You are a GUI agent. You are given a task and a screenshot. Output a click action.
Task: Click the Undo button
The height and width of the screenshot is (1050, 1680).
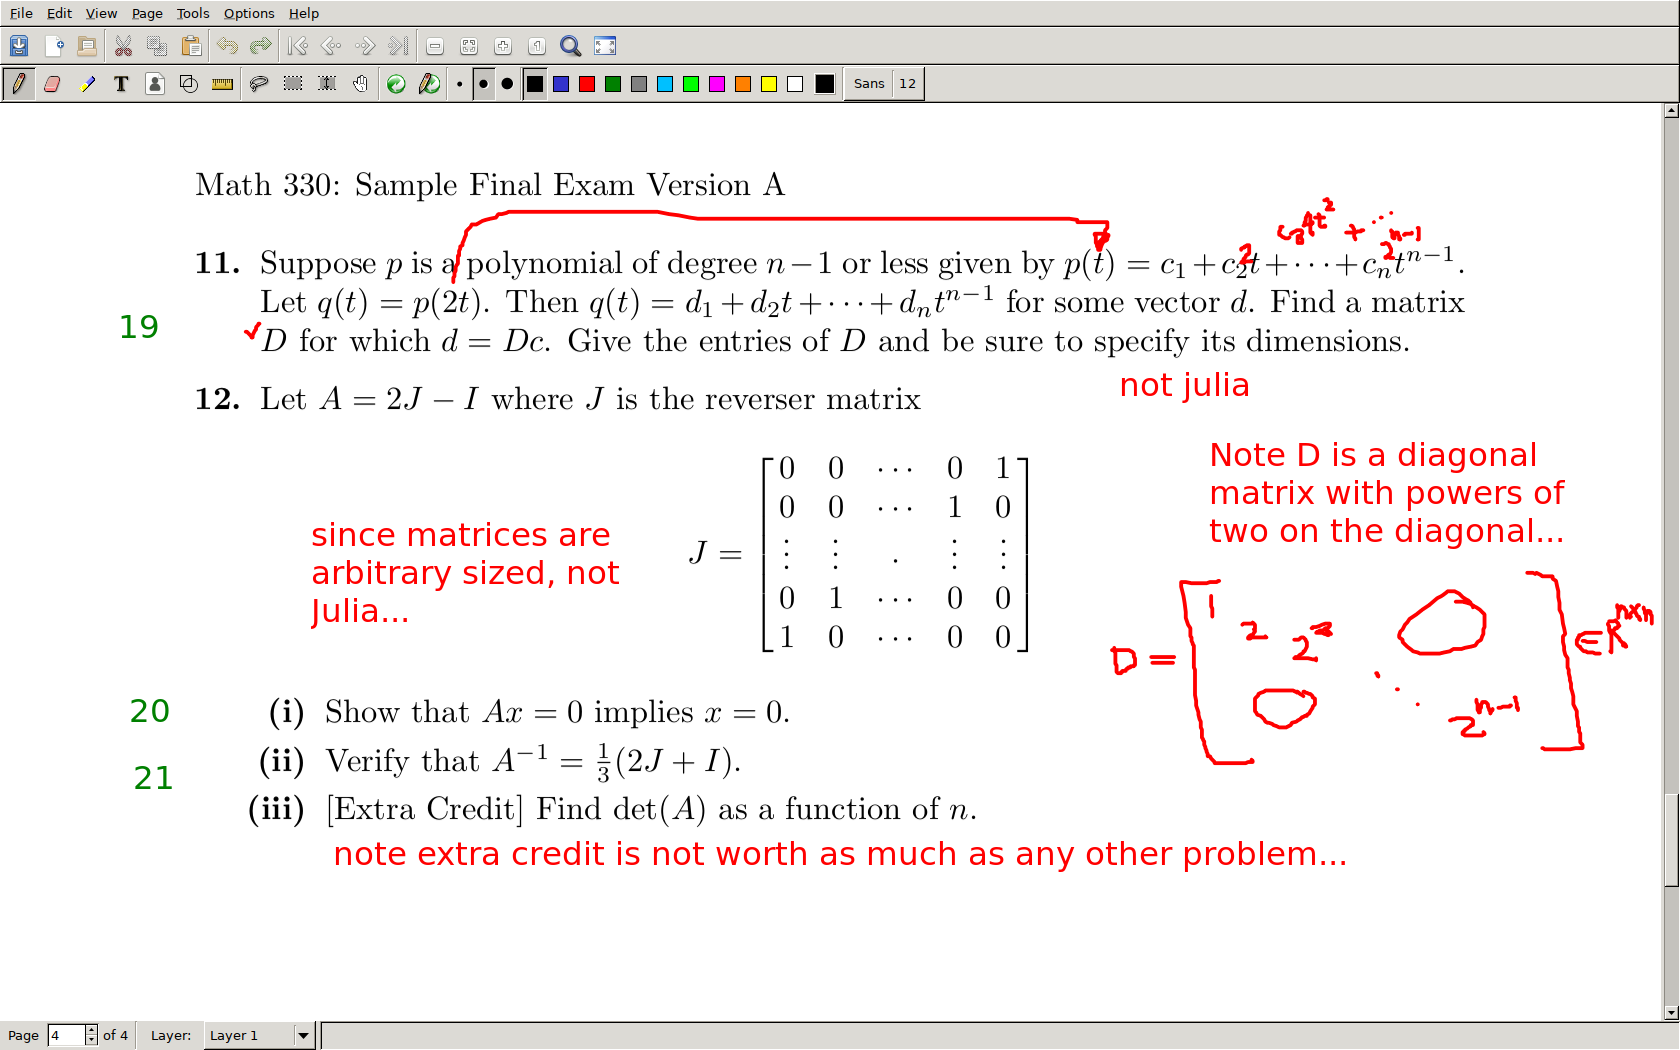point(227,46)
